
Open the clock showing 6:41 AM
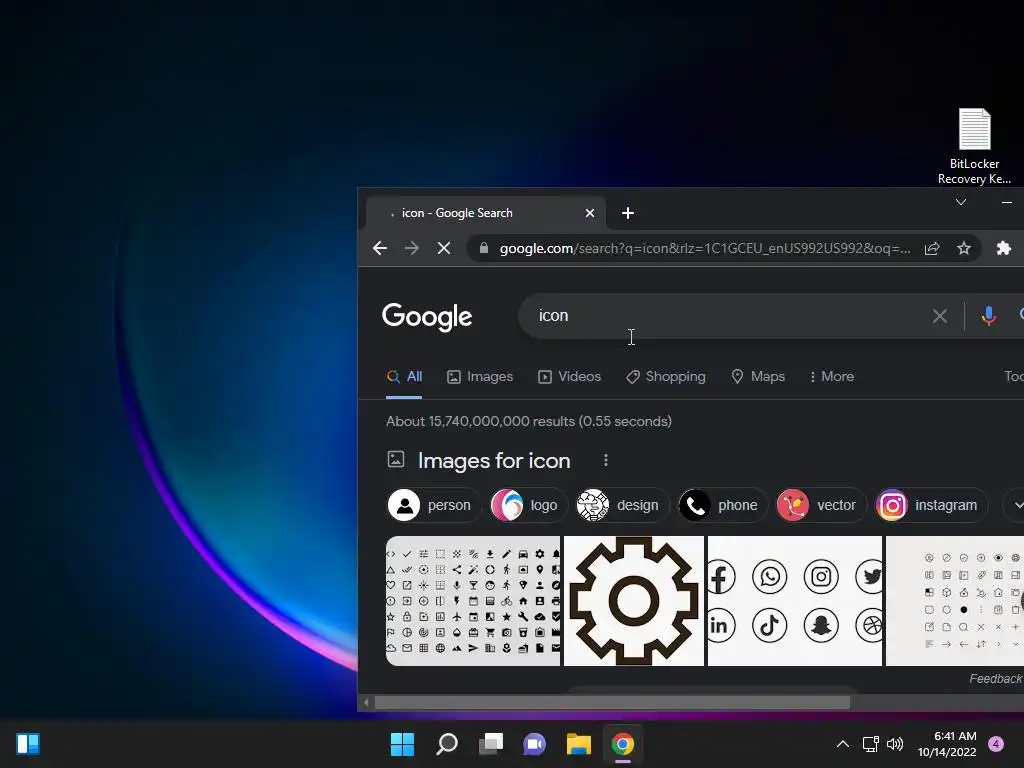947,744
